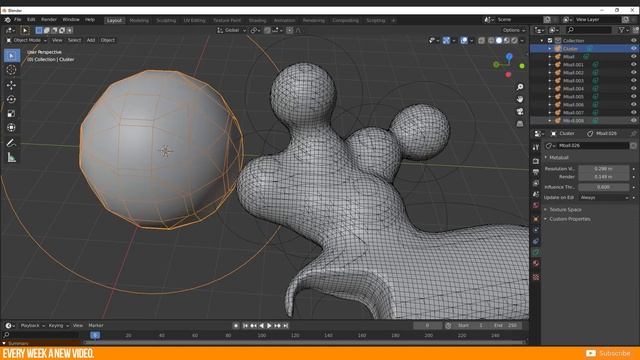Click the Subscribe button in banner
Image resolution: width=640 pixels, height=360 pixels.
coord(609,353)
